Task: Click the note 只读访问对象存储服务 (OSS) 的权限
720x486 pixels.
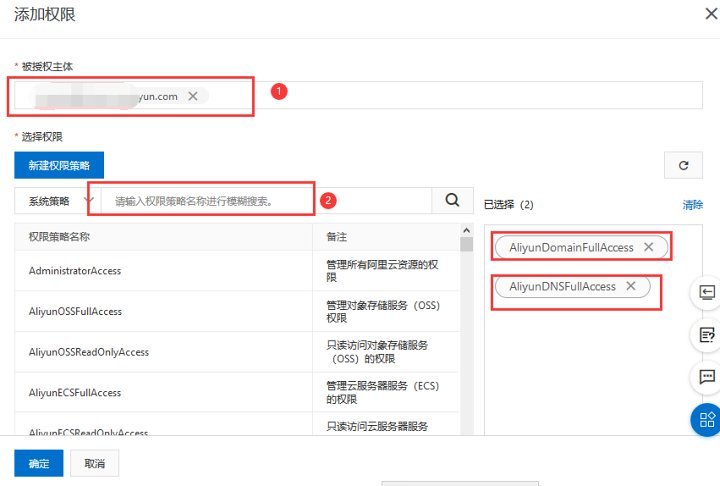Action: pyautogui.click(x=377, y=352)
